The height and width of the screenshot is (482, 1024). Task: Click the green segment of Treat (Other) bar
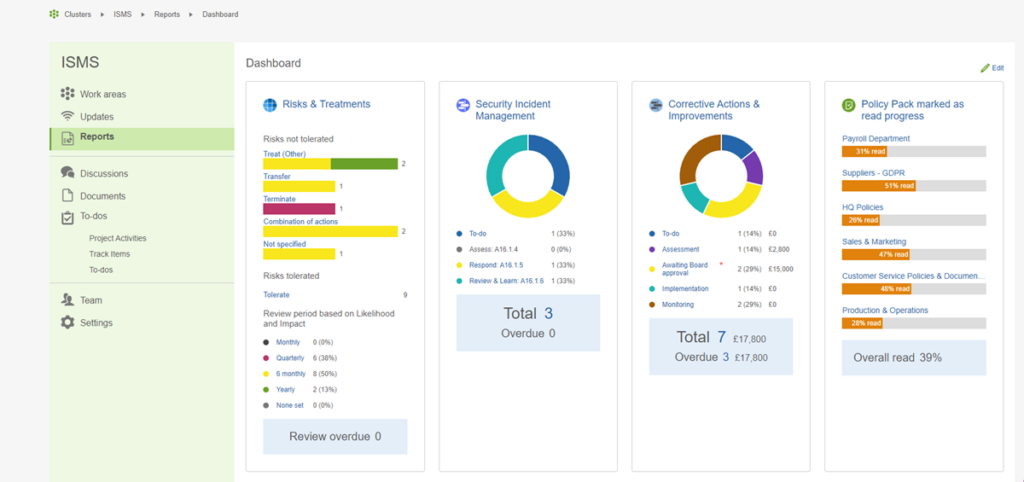point(364,164)
